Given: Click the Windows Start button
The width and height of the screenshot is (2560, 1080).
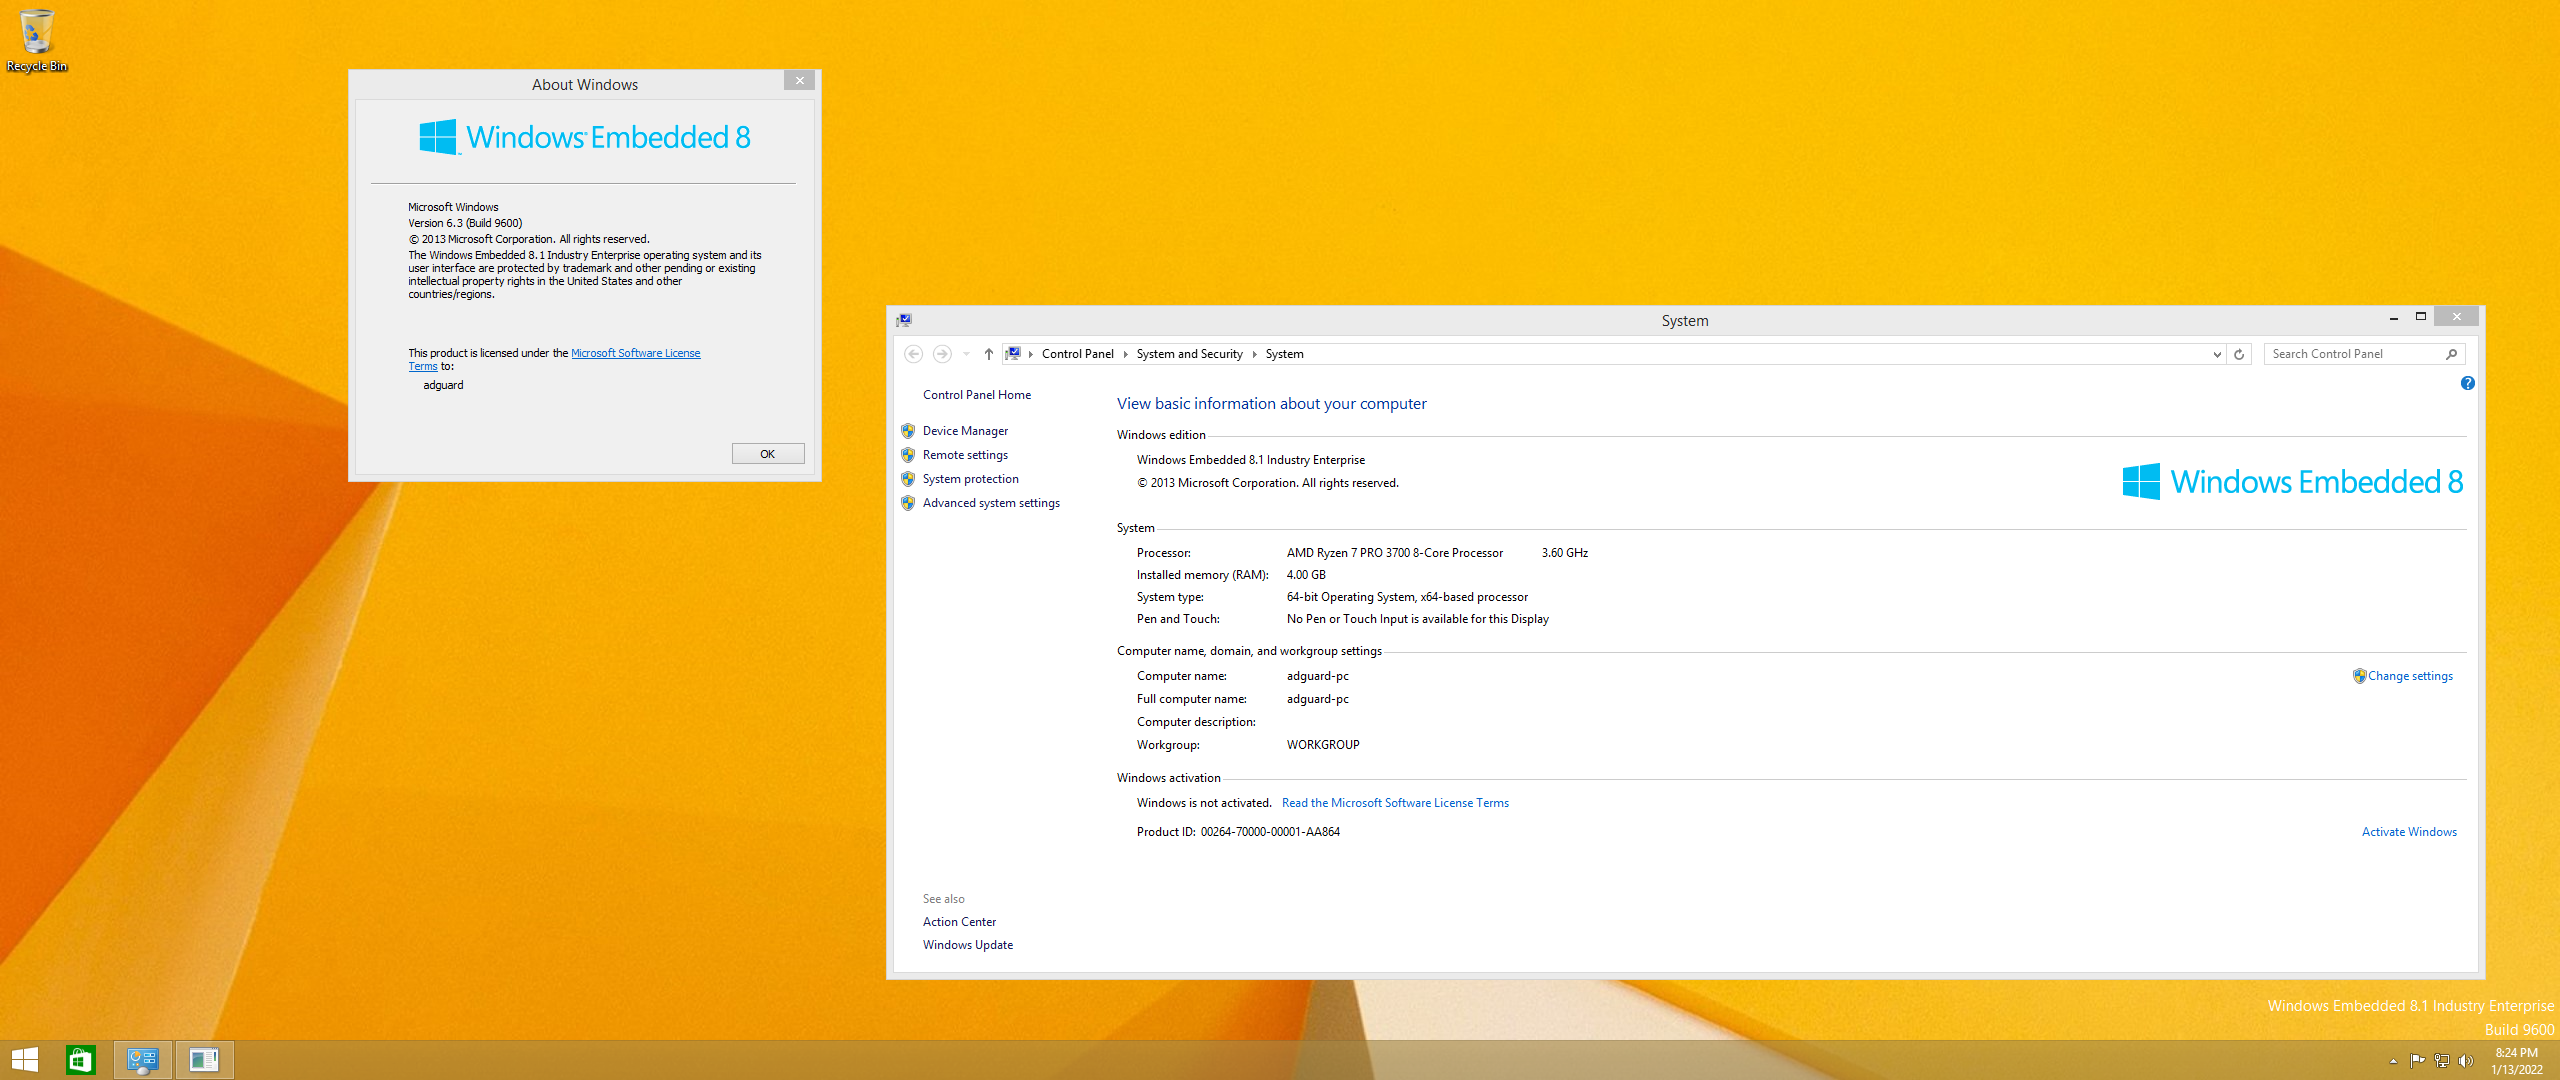Looking at the screenshot, I should tap(25, 1060).
